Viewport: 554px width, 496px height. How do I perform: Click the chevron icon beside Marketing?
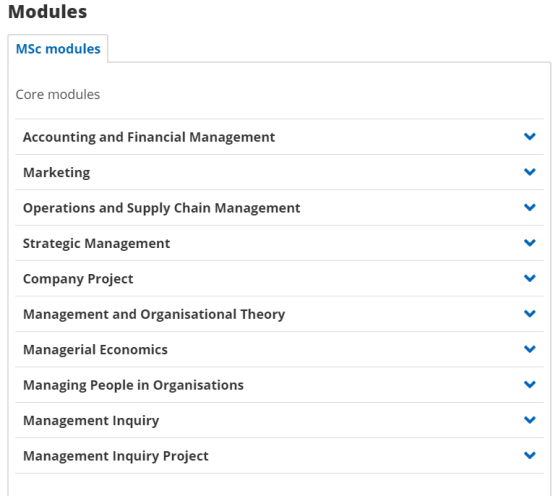[530, 172]
